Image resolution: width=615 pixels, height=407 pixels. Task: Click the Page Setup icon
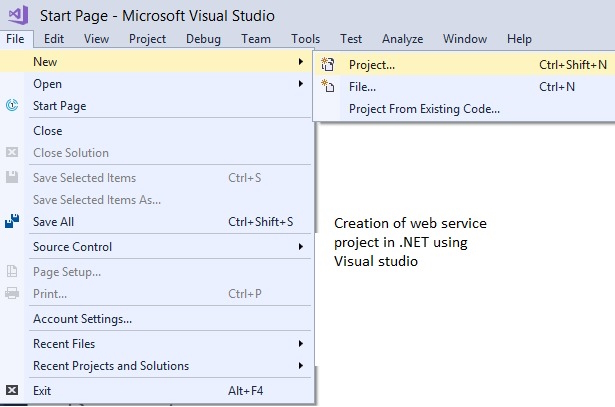[12, 272]
